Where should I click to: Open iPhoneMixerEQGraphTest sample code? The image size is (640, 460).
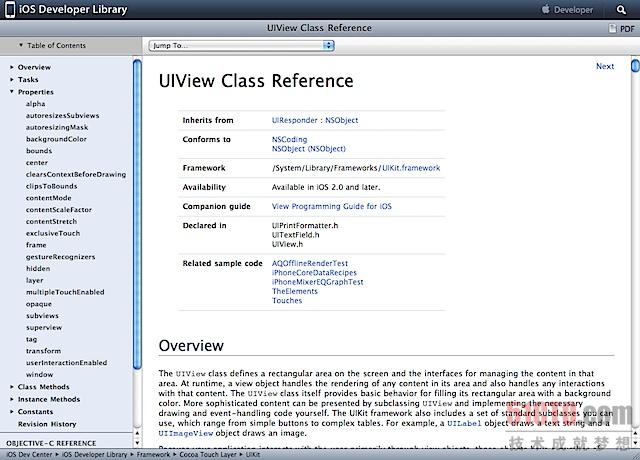pos(318,282)
